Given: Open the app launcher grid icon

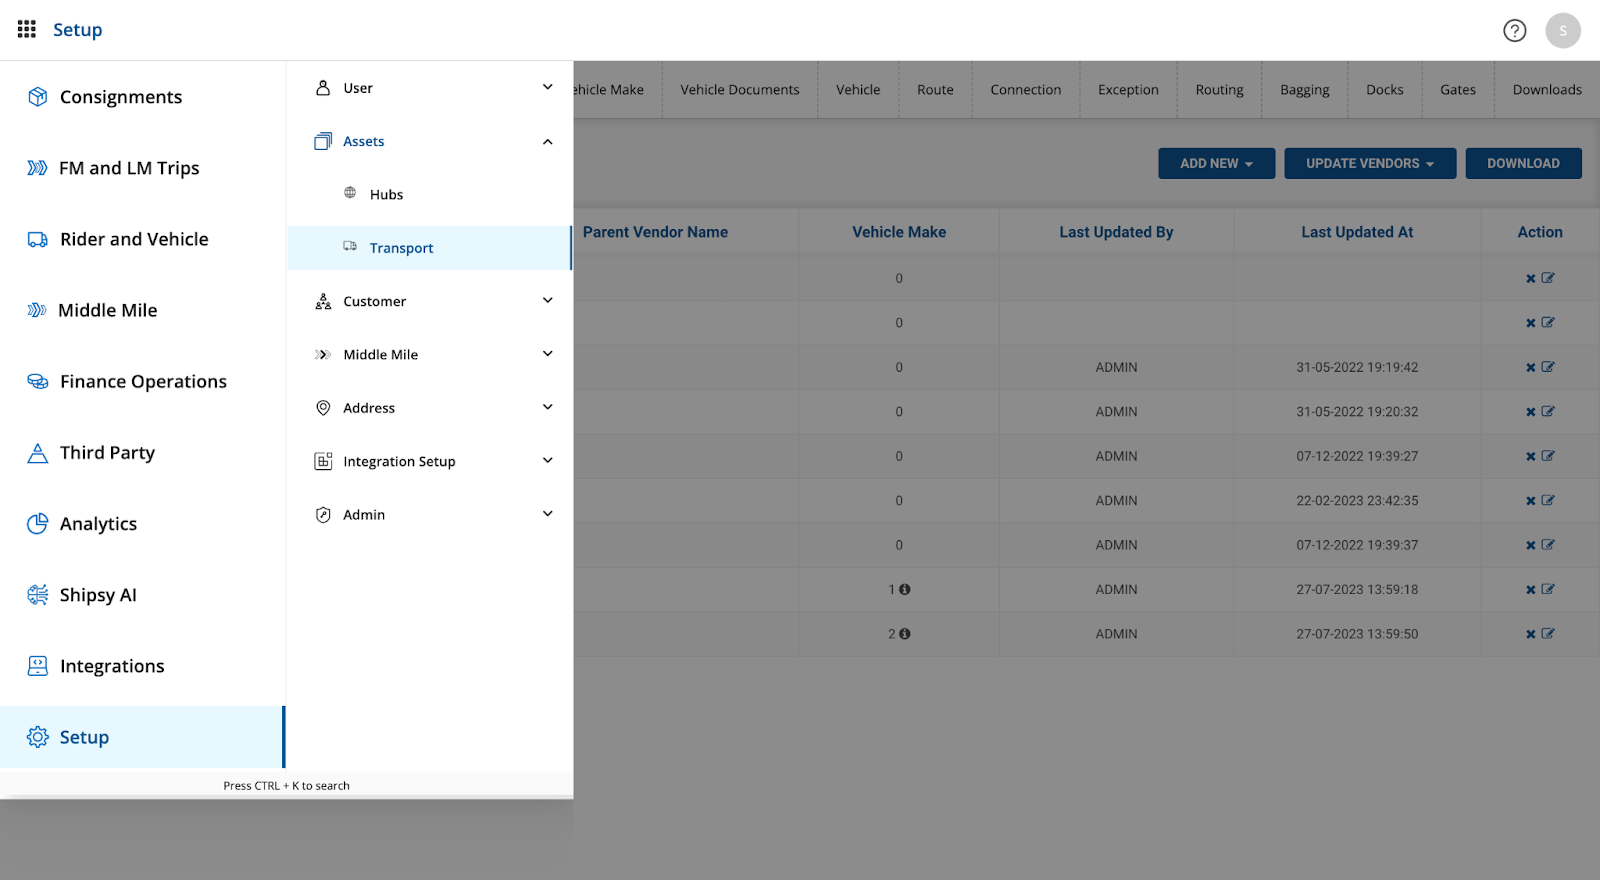Looking at the screenshot, I should tap(27, 29).
